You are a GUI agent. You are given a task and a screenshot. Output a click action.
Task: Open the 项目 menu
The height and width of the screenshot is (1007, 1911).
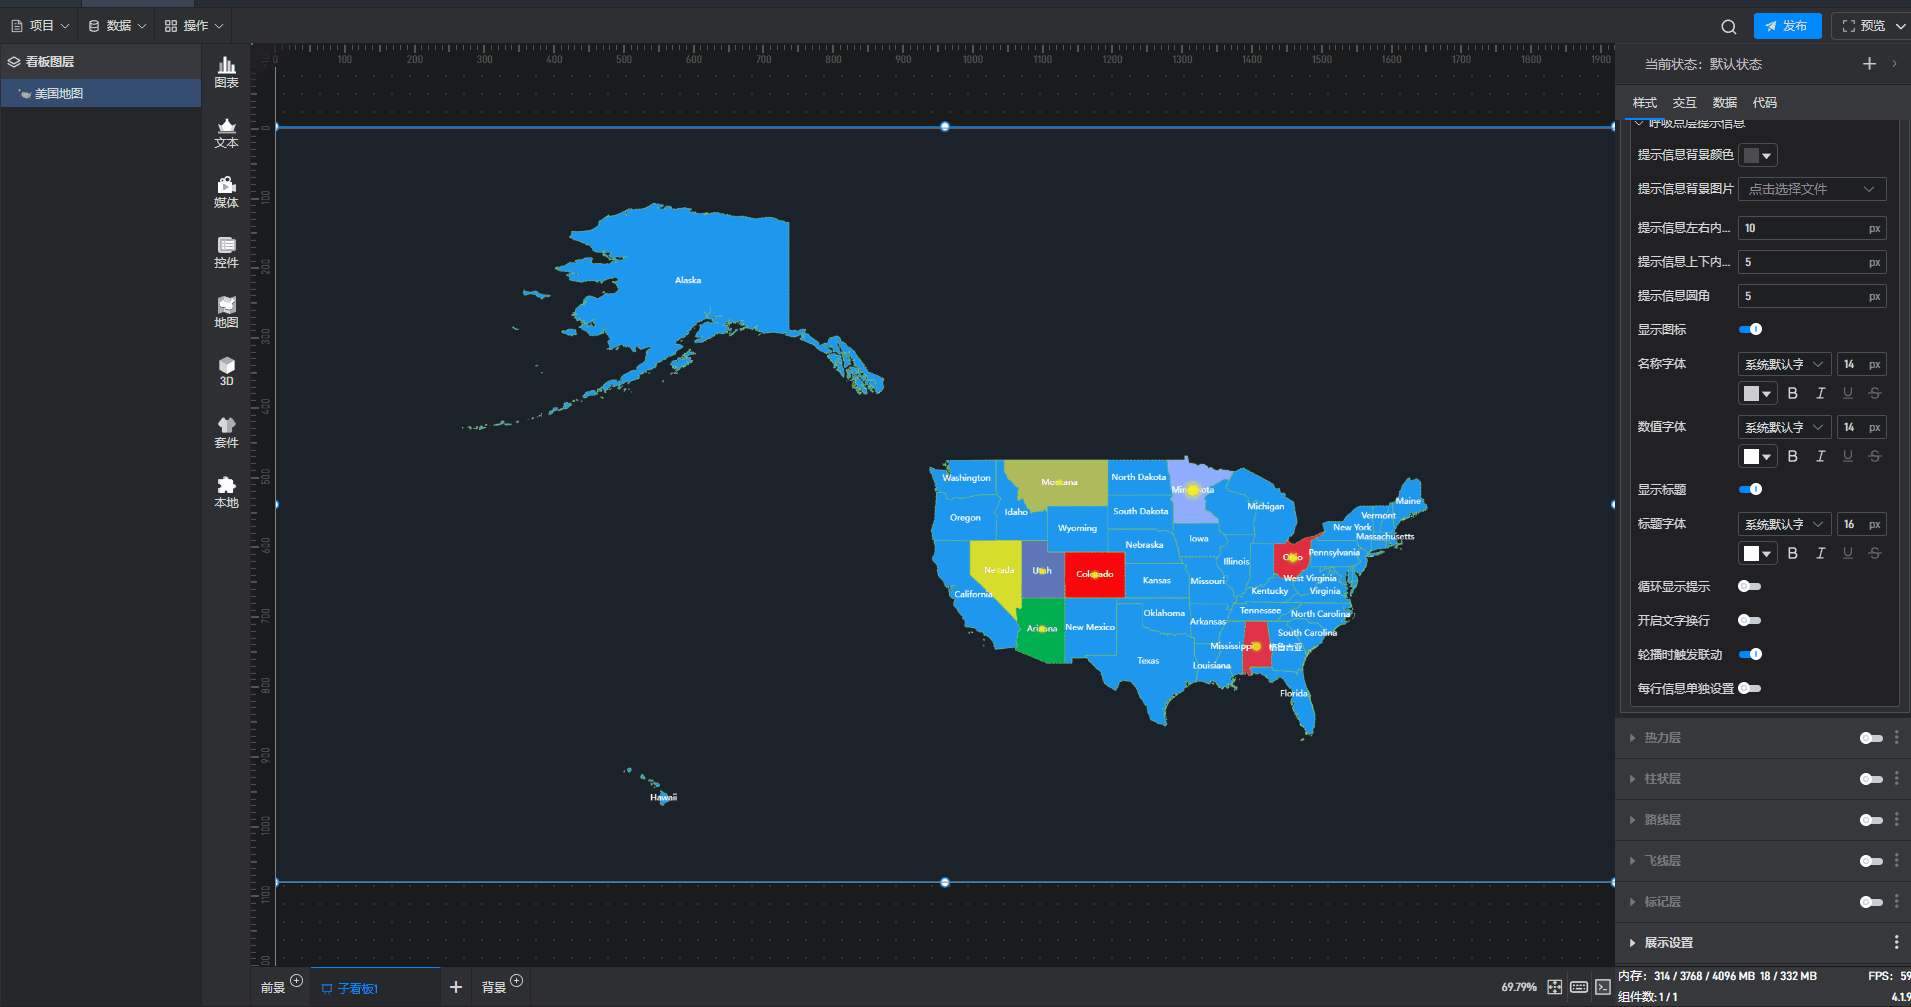(x=40, y=26)
